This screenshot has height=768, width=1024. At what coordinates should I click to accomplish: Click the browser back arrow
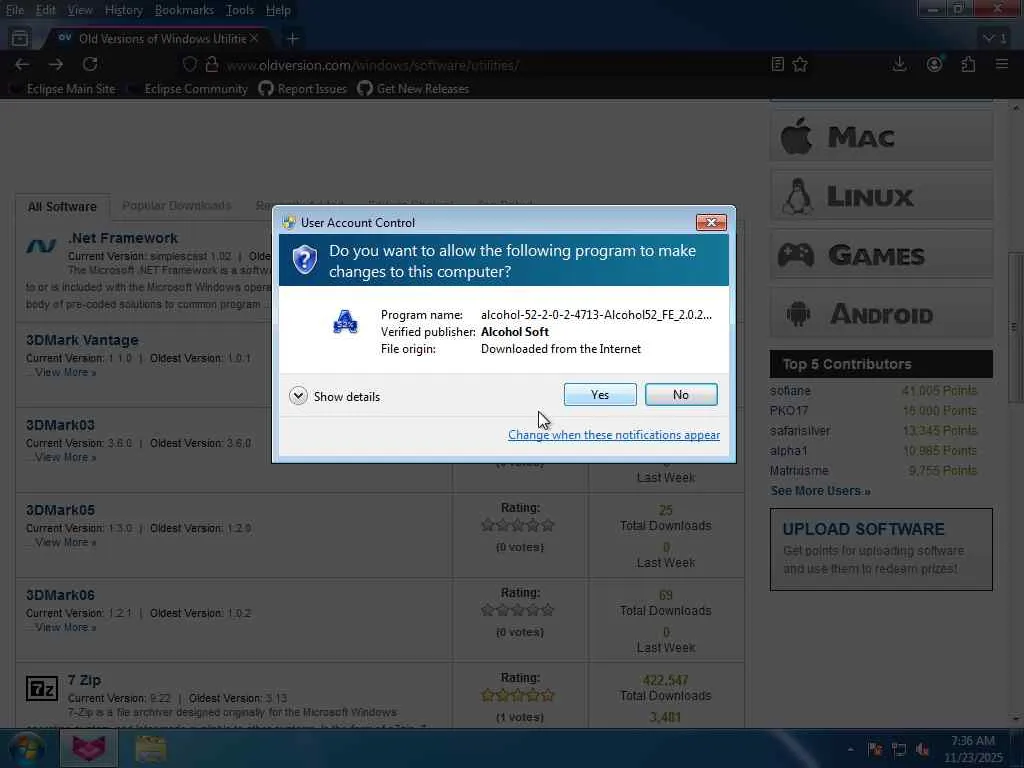[22, 64]
